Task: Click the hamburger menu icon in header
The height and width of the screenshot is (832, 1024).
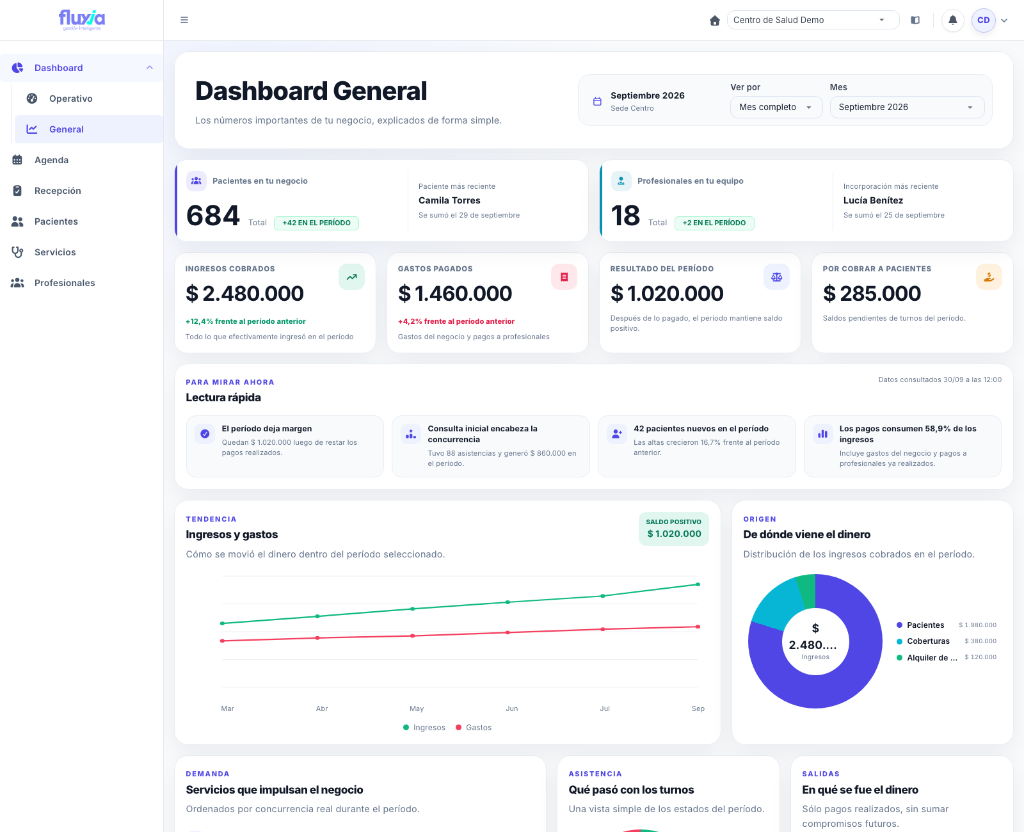Action: 184,20
